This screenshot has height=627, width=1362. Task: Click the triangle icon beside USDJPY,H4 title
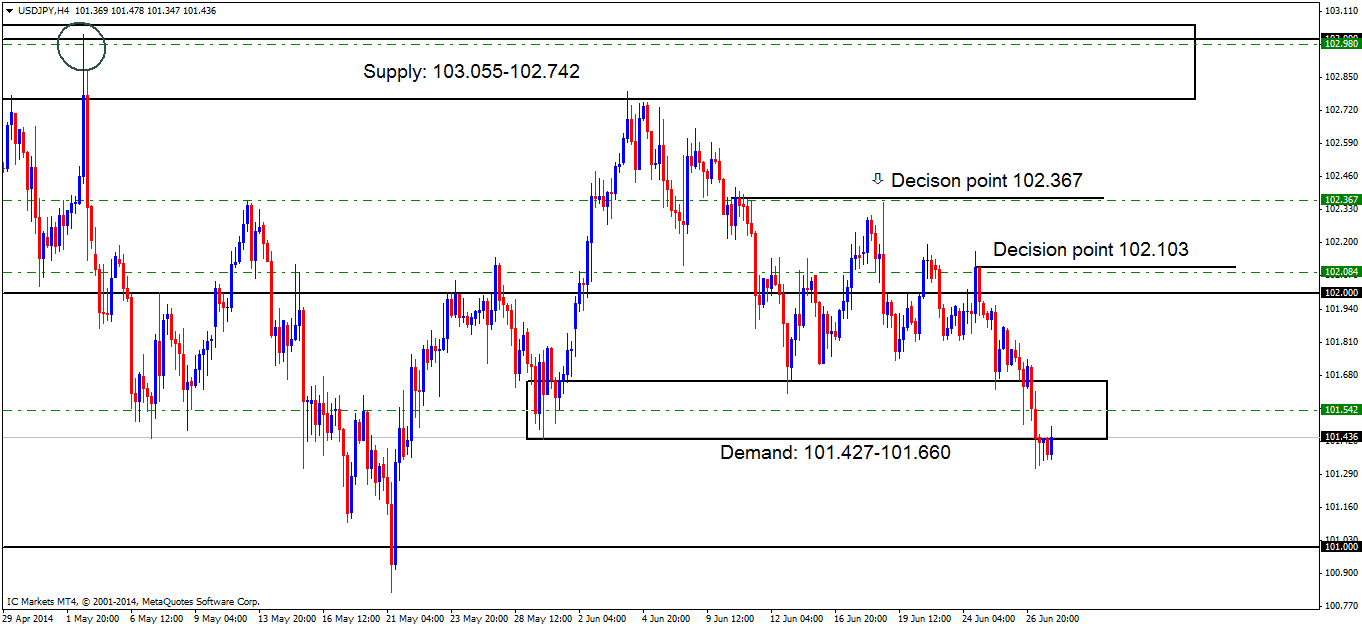pos(9,10)
